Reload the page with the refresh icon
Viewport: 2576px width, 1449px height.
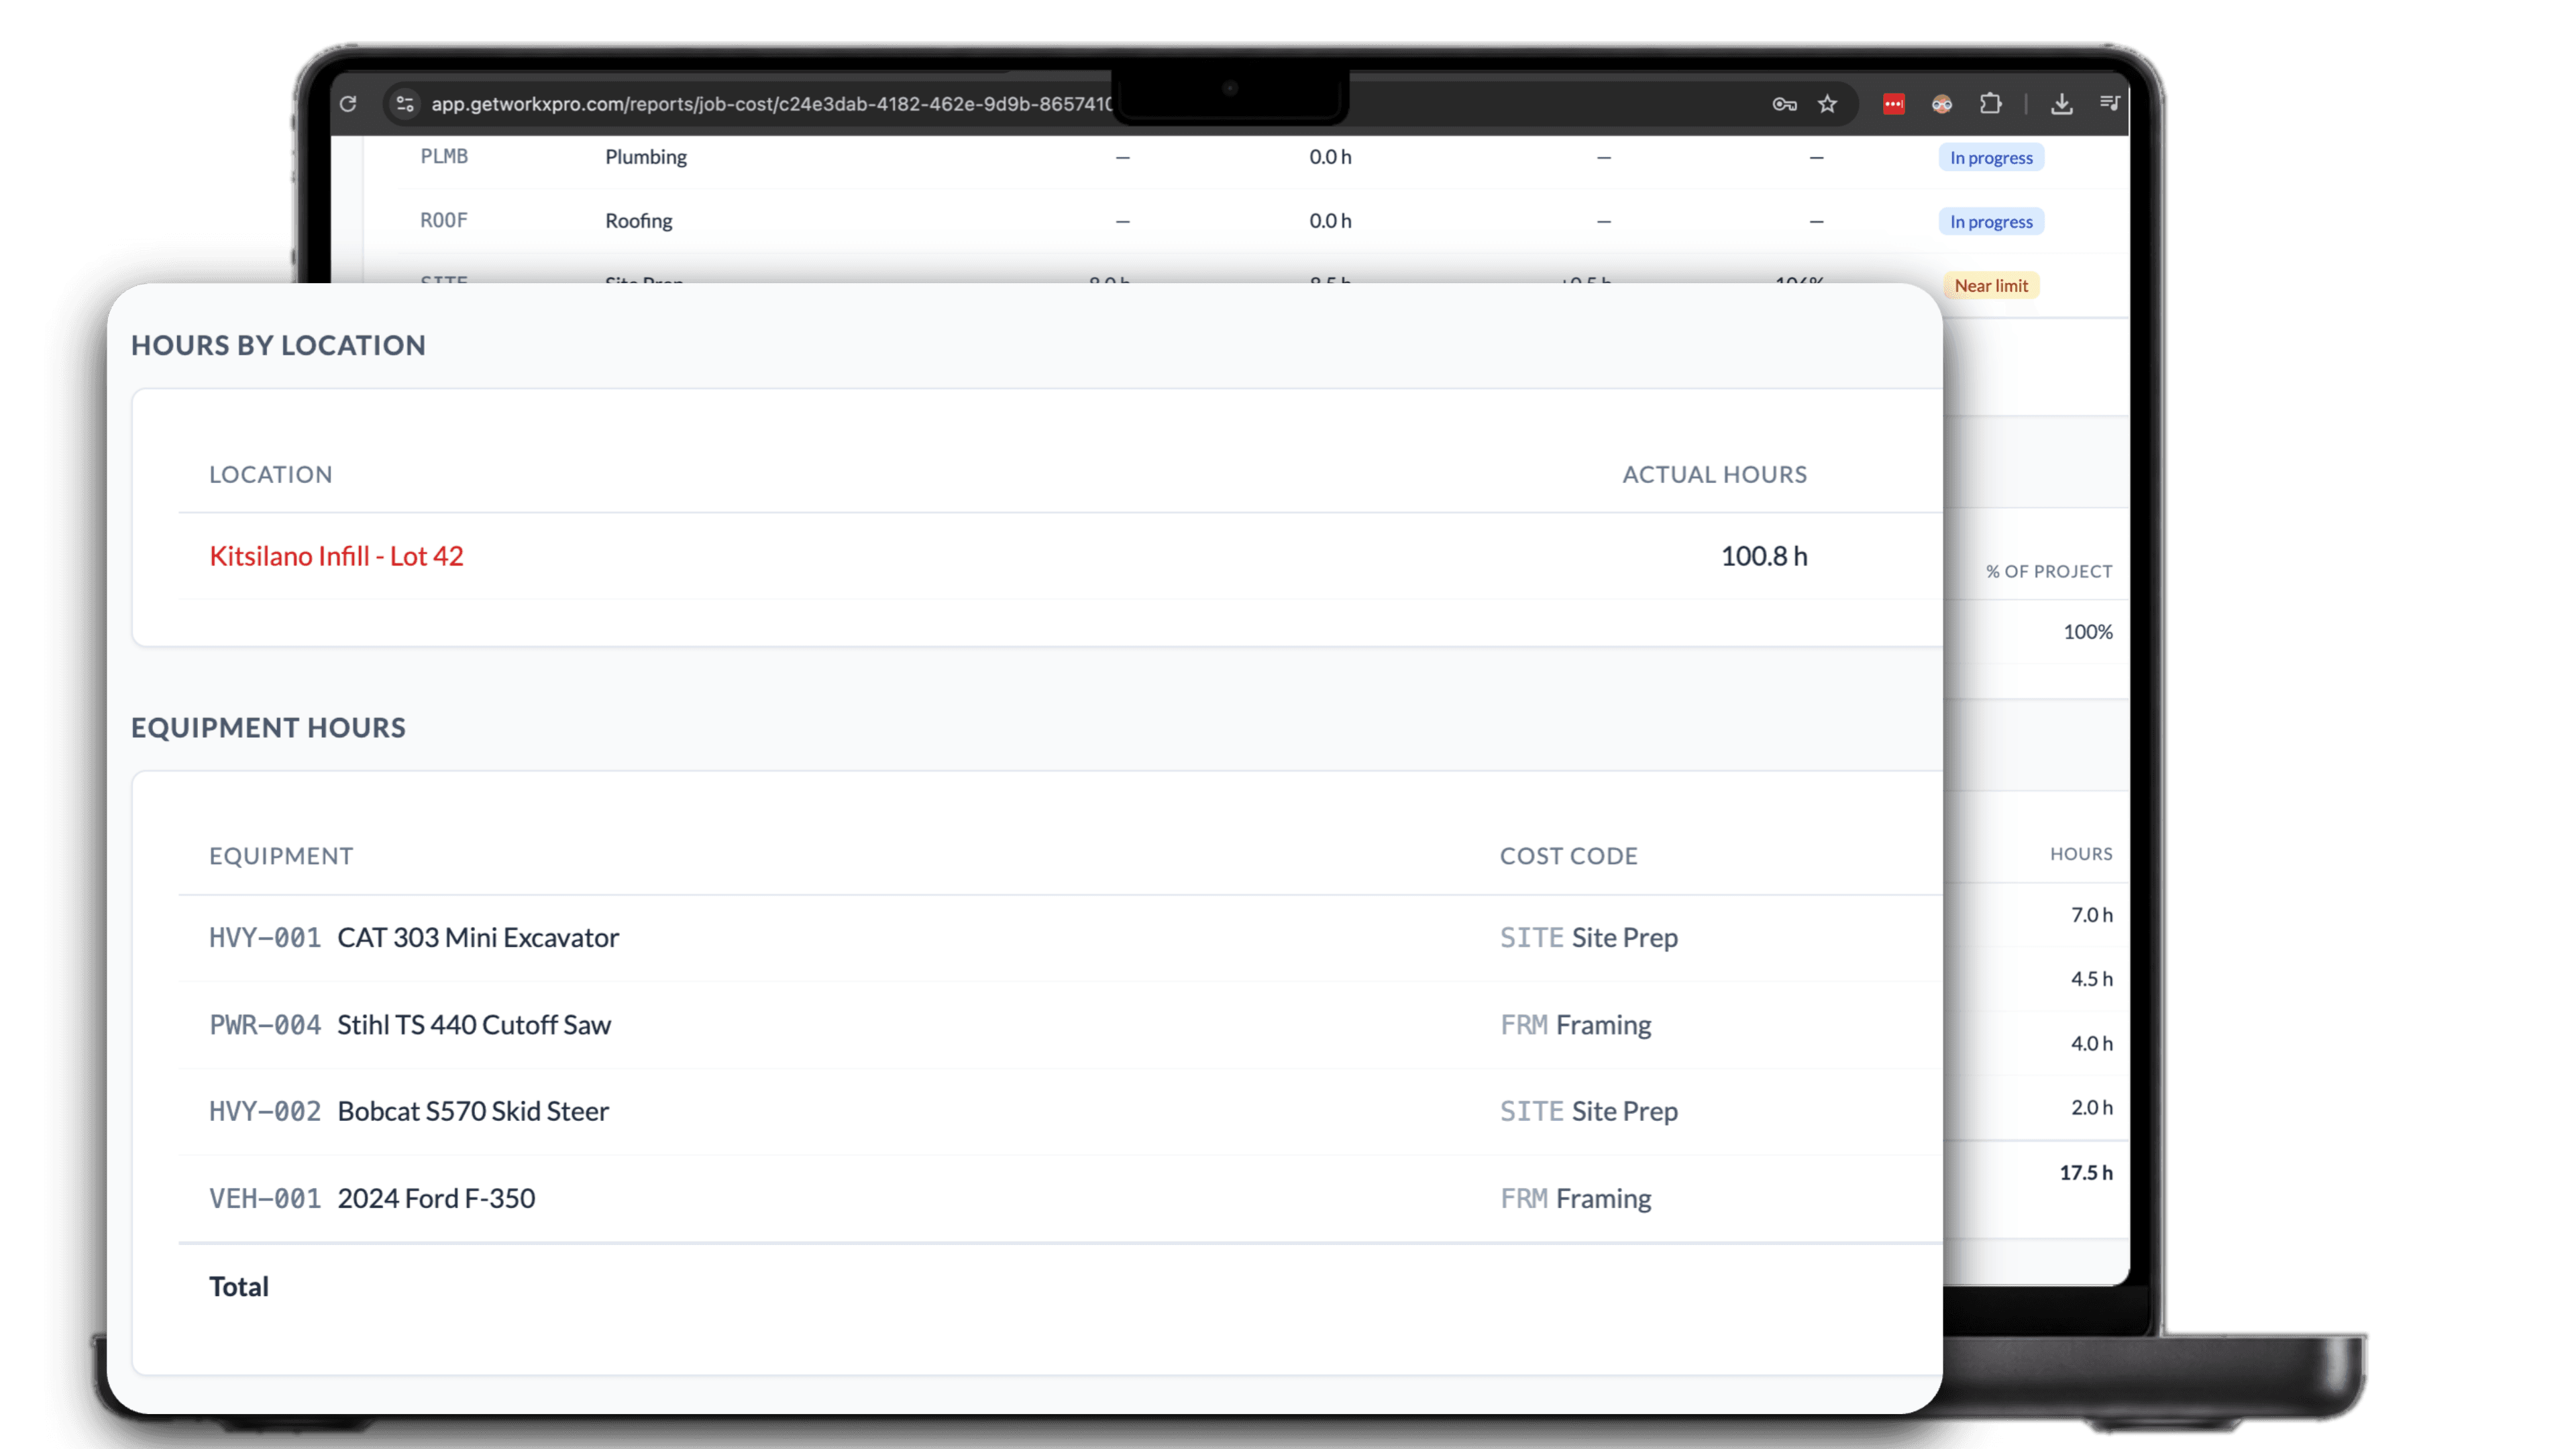[x=348, y=104]
